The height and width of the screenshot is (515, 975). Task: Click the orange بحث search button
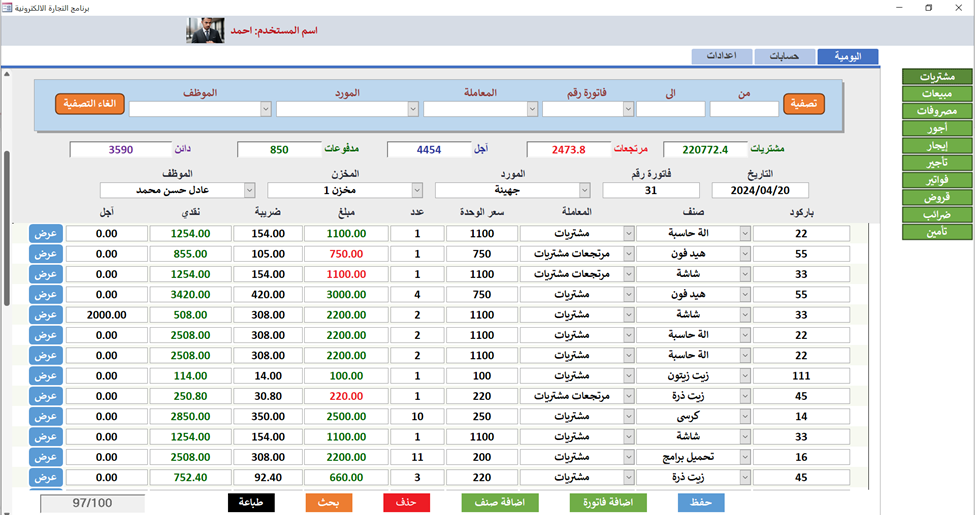[329, 503]
